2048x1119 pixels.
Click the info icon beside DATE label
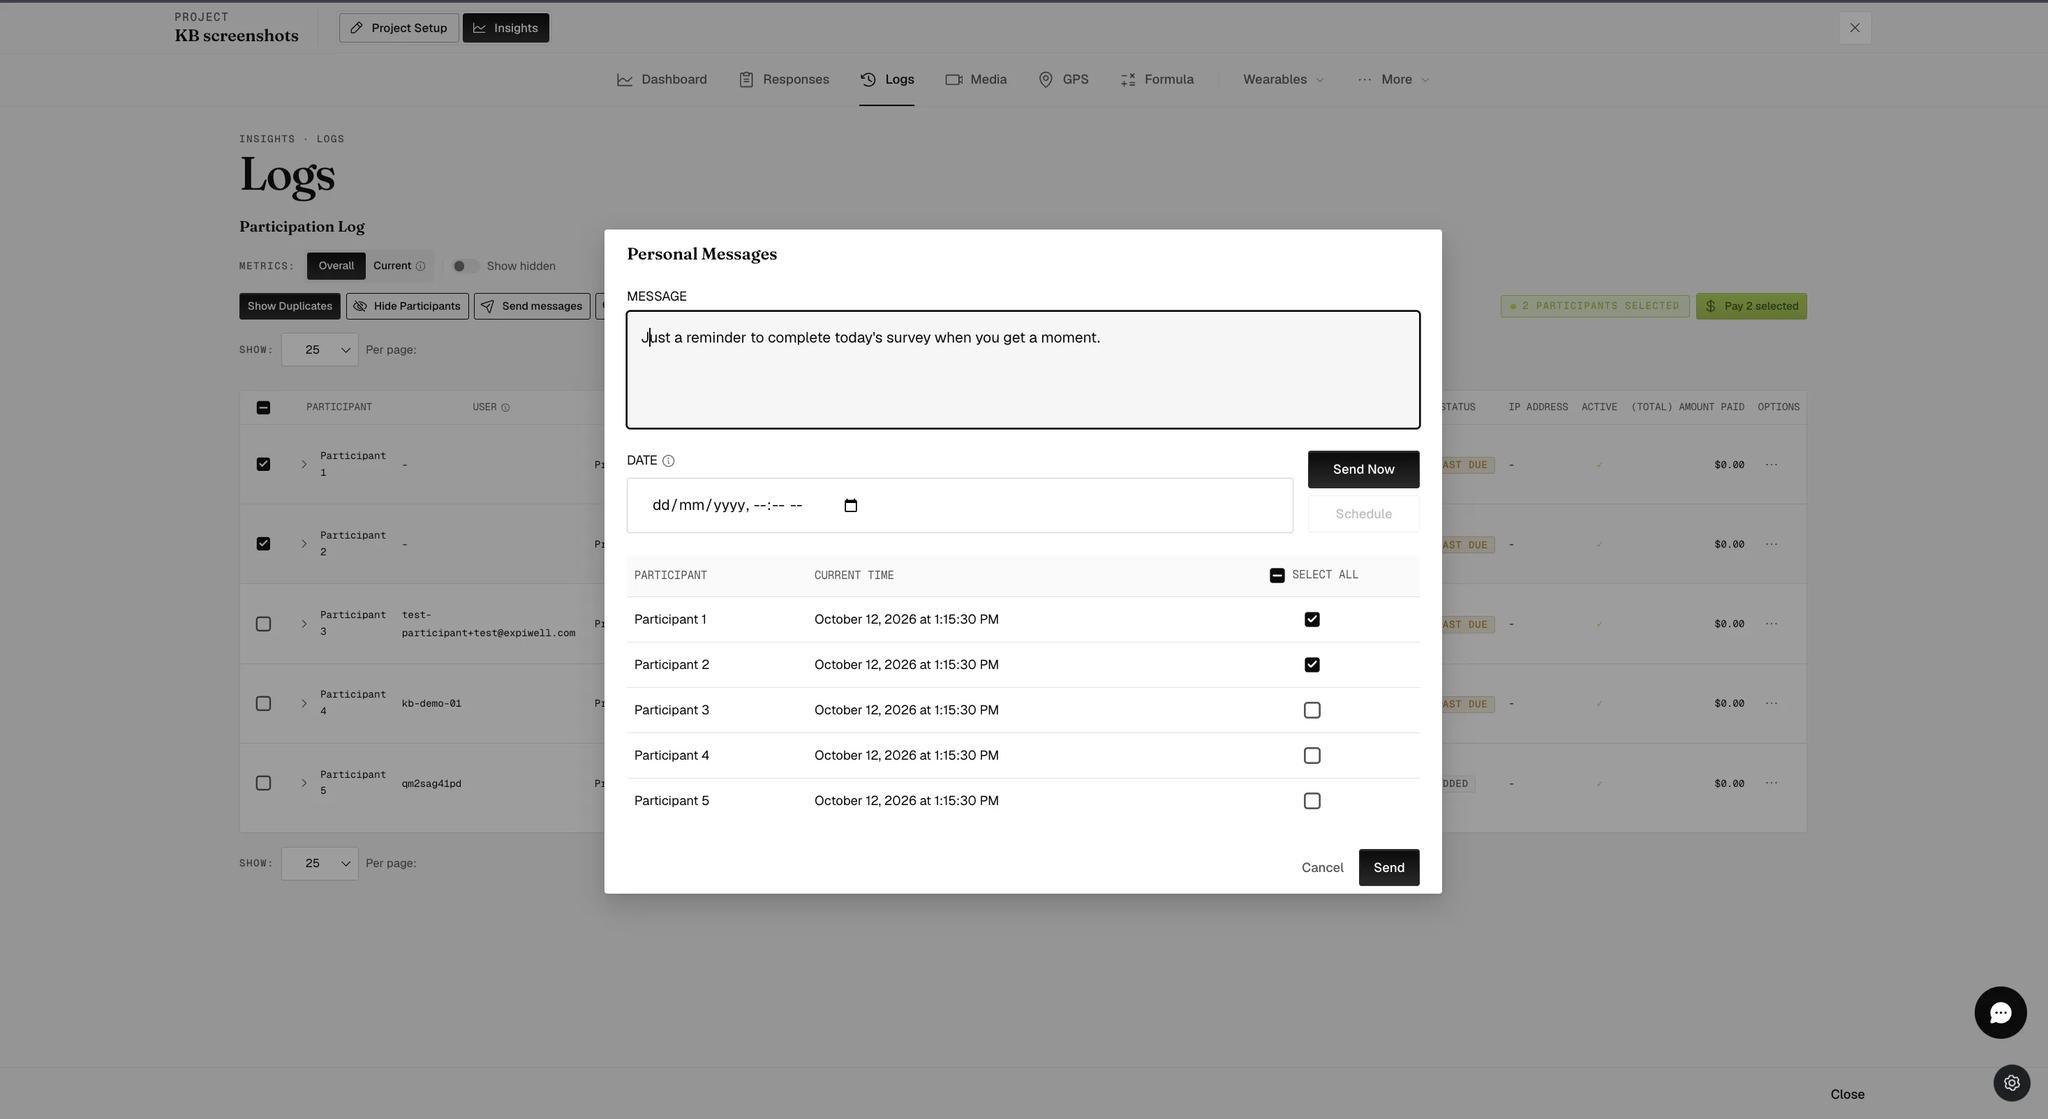coord(668,461)
